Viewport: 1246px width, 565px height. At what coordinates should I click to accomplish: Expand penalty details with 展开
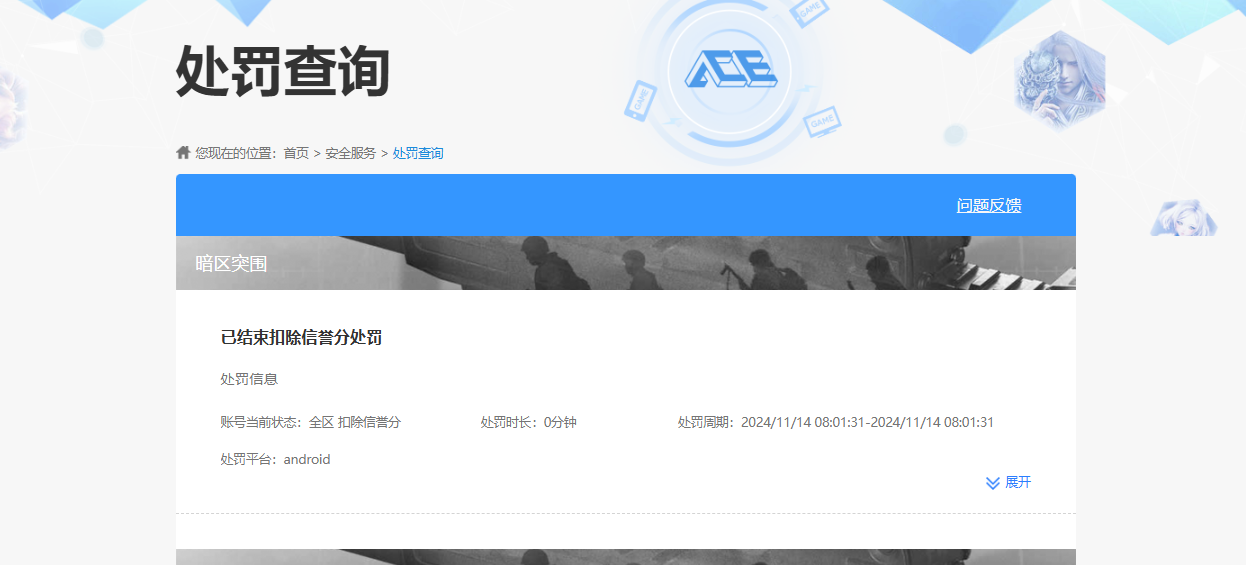click(1018, 482)
